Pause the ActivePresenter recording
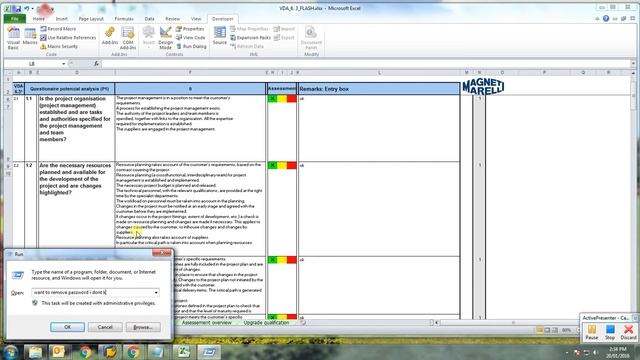Viewport: 640px width, 360px height. [591, 331]
